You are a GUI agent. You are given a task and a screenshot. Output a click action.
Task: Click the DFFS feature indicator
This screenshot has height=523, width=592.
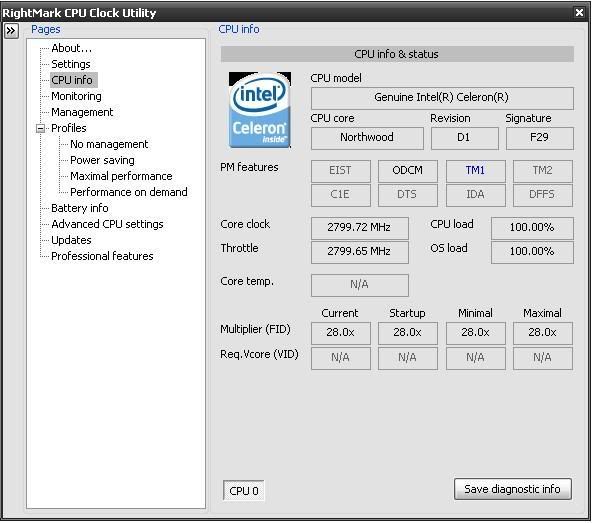pos(543,195)
